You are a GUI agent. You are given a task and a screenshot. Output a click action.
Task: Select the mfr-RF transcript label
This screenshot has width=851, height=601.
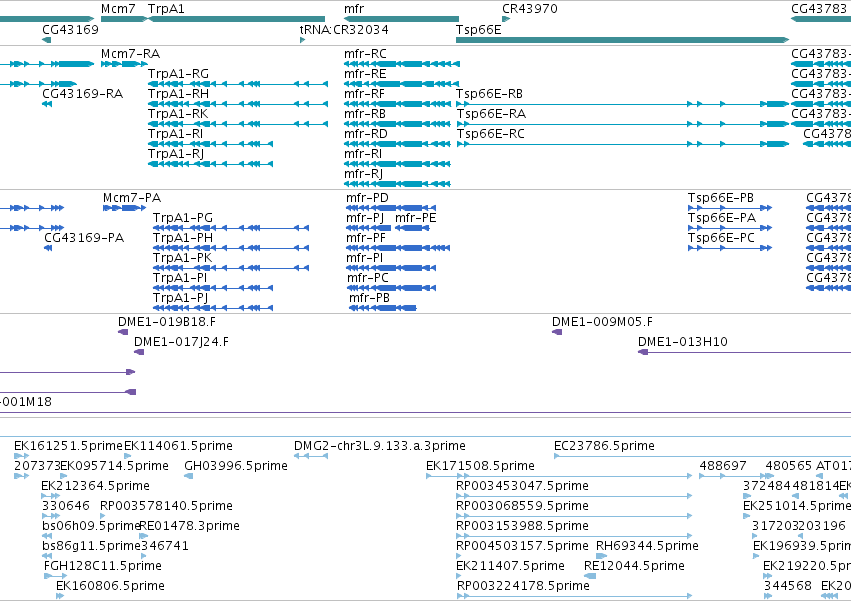[364, 94]
